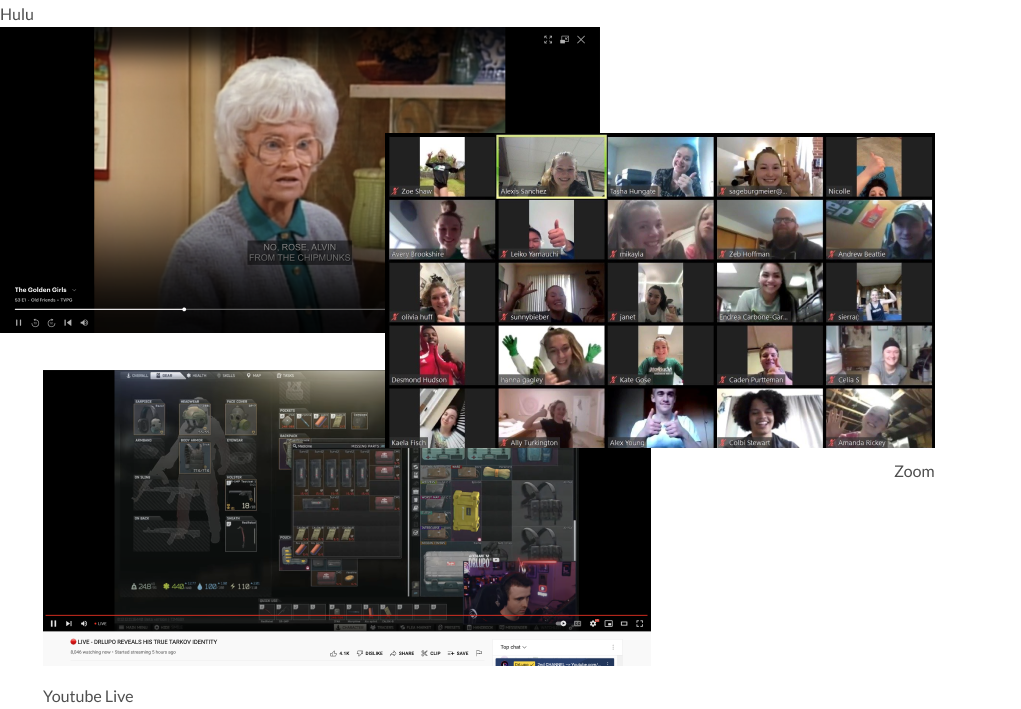Image resolution: width=1021 pixels, height=709 pixels.
Task: Click 'Leiko Yamauchi' name label
Action: (x=534, y=255)
